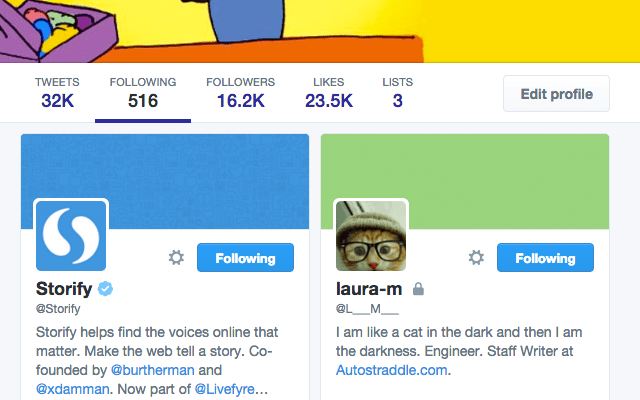Open laura-m's cat avatar picture

click(371, 236)
